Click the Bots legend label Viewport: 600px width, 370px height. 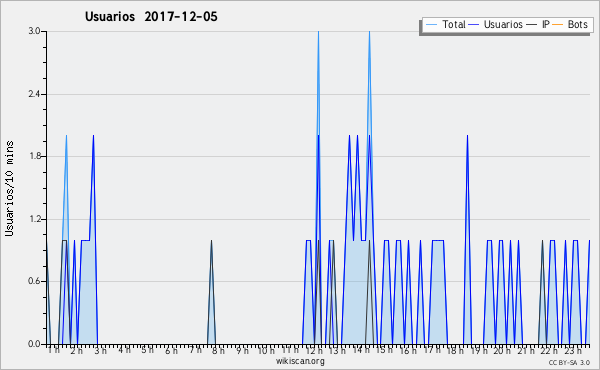tap(577, 24)
